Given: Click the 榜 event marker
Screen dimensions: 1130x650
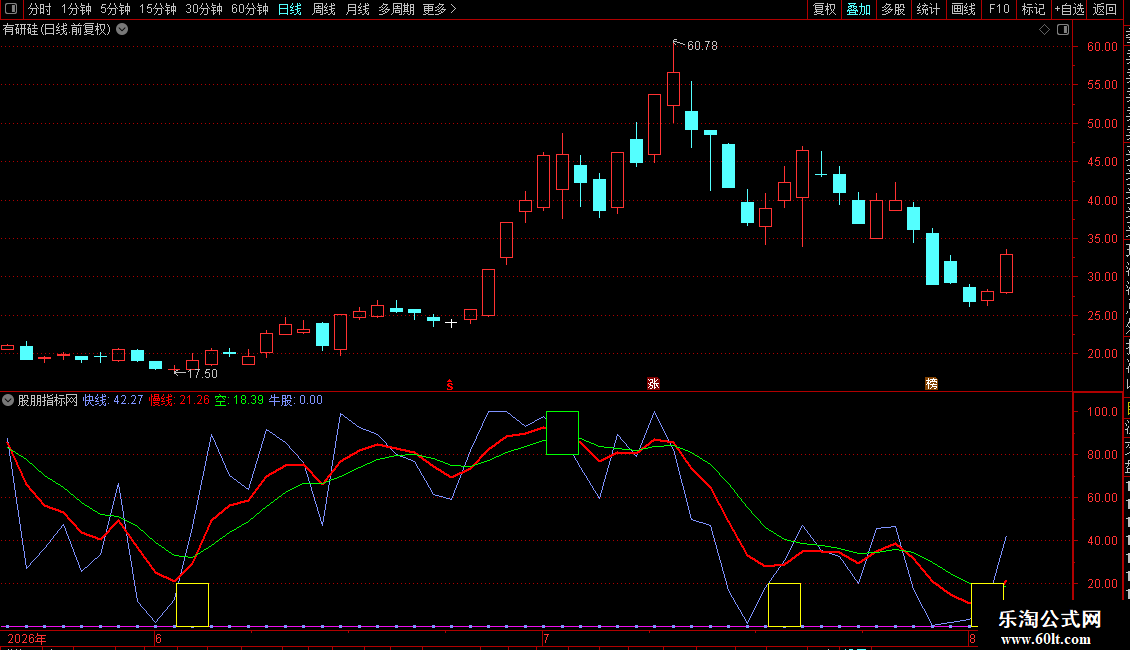Looking at the screenshot, I should click(932, 384).
